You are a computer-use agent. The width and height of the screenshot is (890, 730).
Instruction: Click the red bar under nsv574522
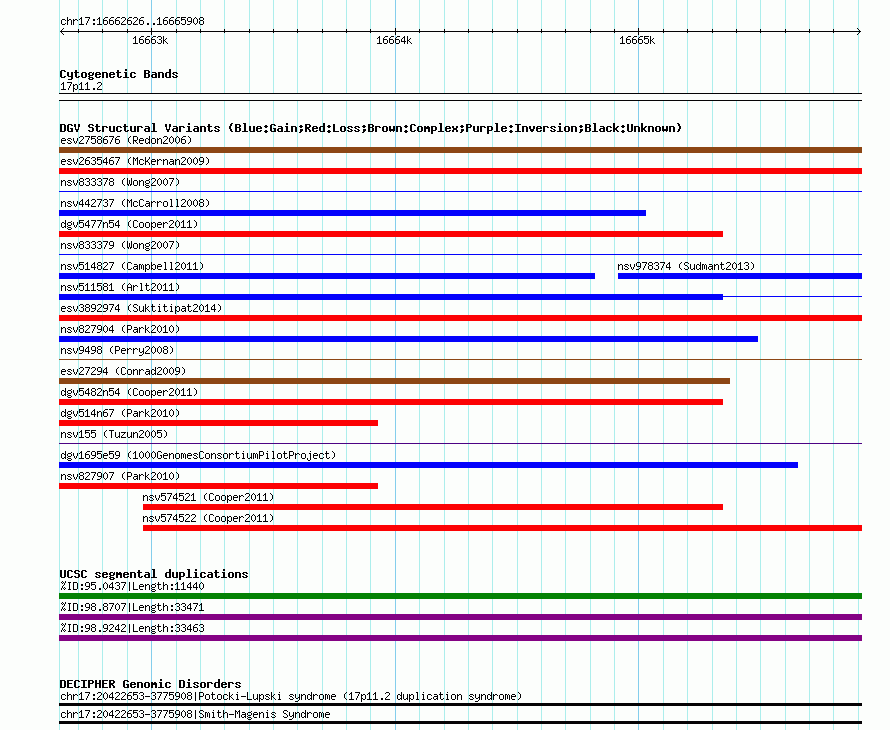tap(502, 528)
